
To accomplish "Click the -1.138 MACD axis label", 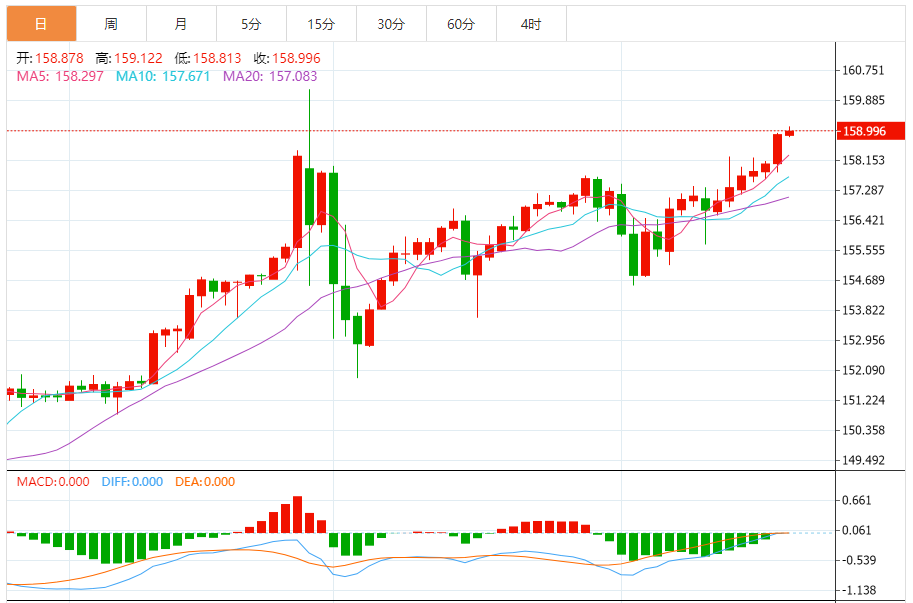I will [859, 590].
